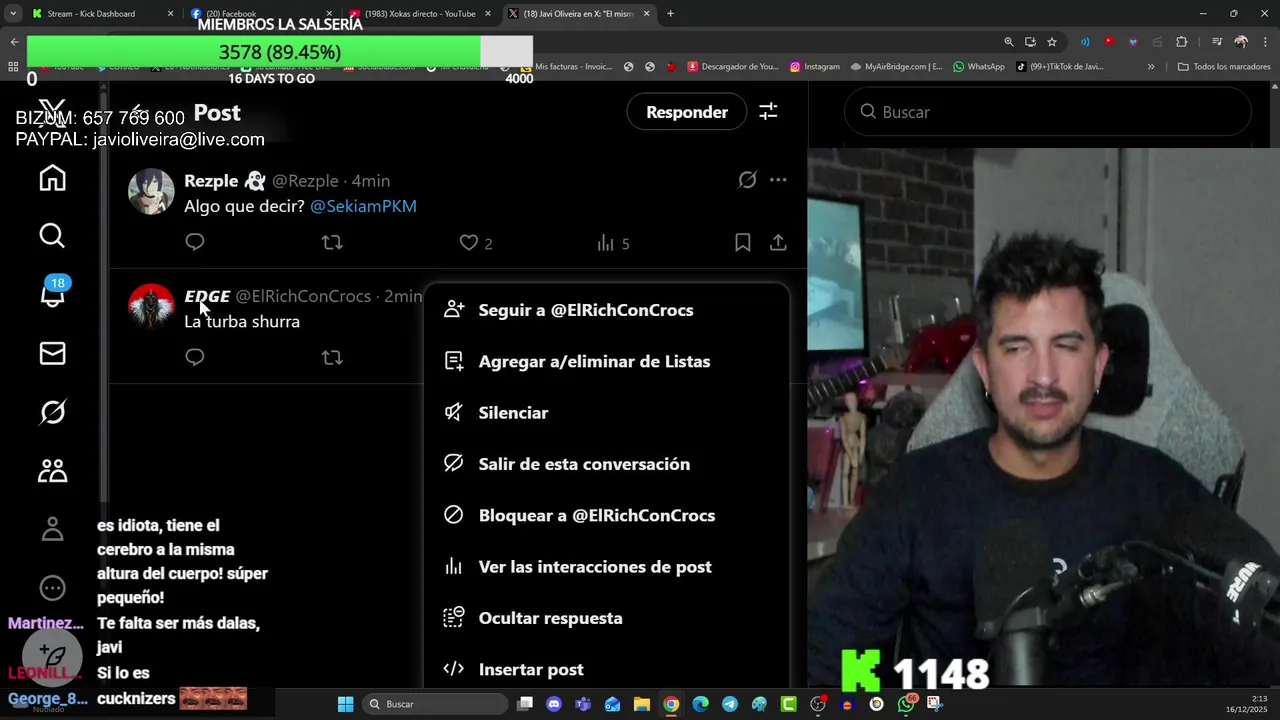
Task: Open Rezple's profile avatar
Action: point(151,191)
